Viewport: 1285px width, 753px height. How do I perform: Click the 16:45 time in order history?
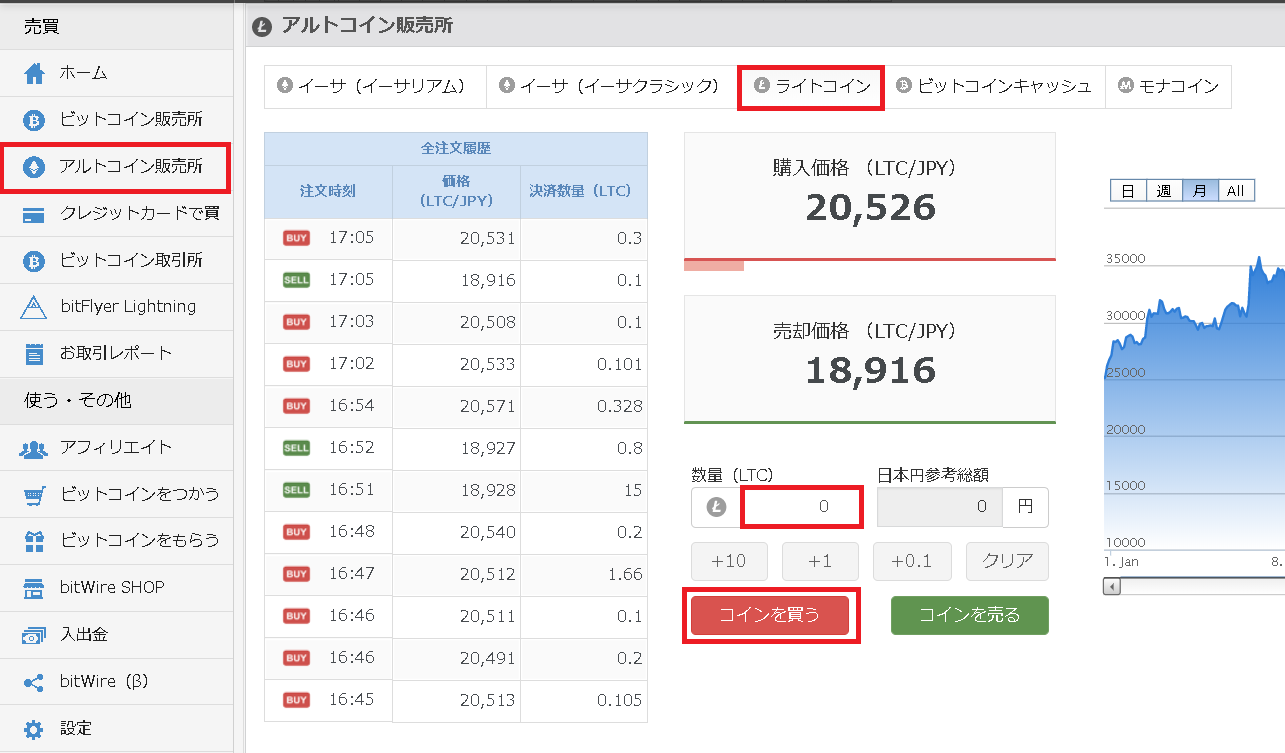(x=351, y=700)
